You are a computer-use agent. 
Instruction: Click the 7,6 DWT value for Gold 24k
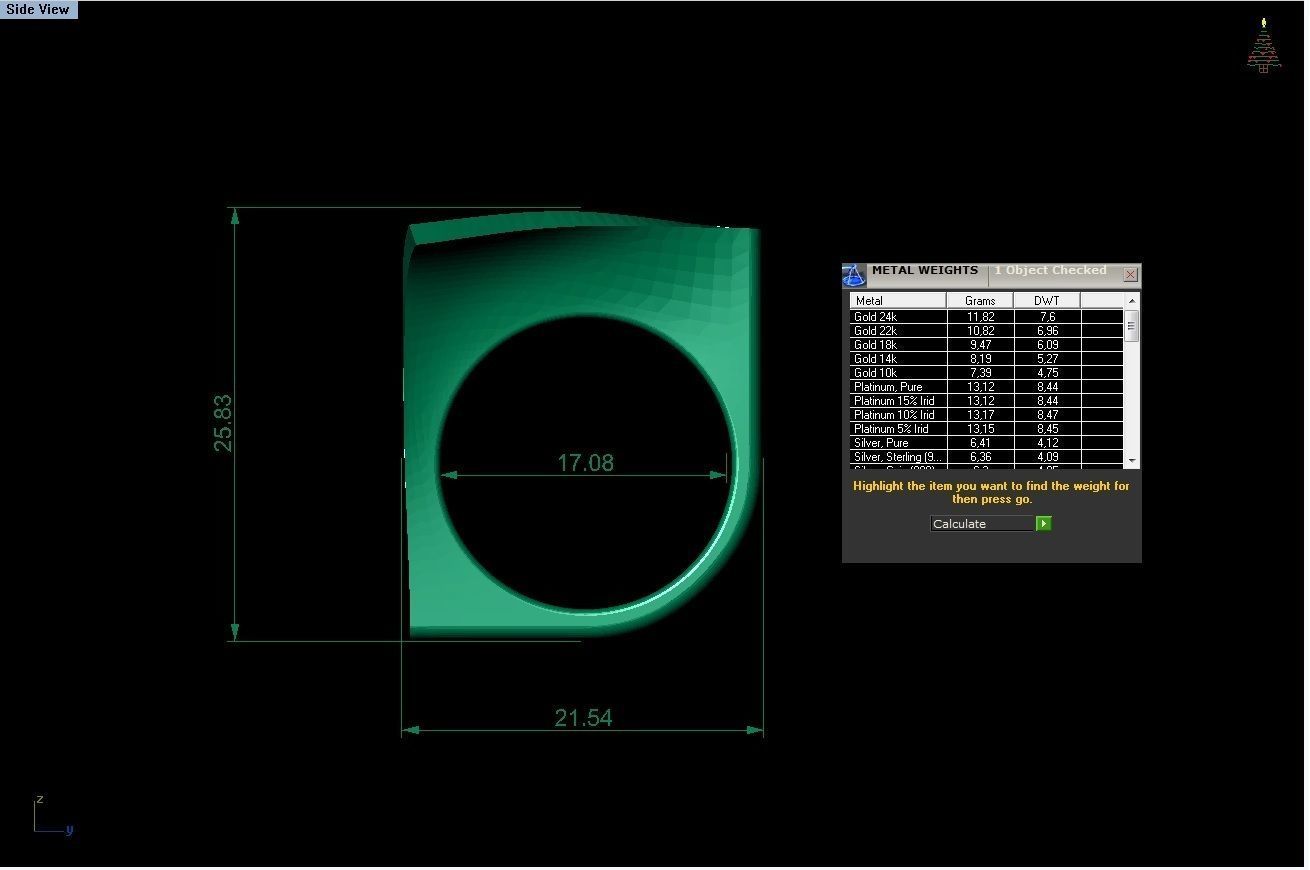(x=1047, y=317)
